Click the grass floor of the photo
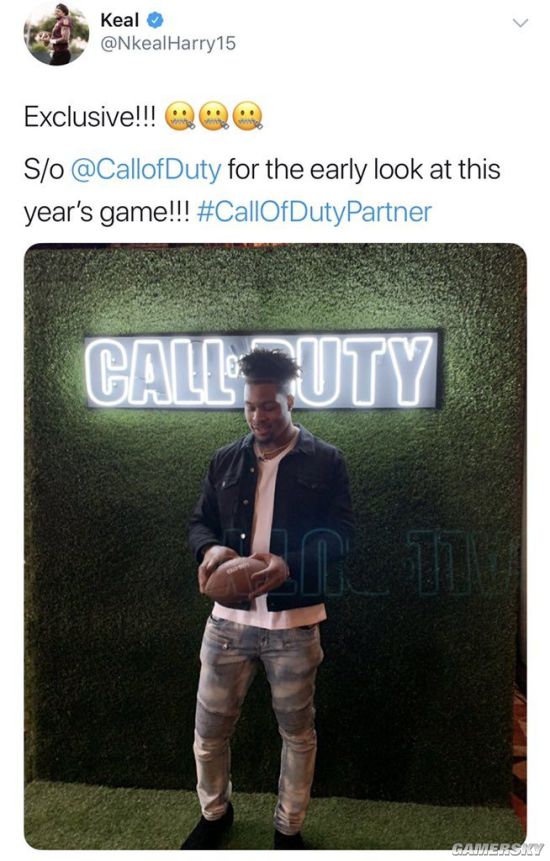550x861 pixels. pos(274,814)
